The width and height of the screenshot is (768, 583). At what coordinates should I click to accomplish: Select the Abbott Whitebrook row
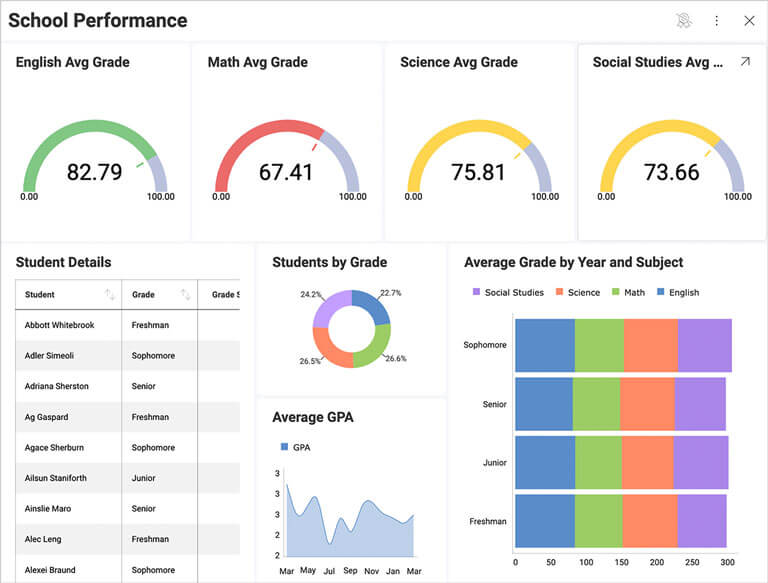60,325
